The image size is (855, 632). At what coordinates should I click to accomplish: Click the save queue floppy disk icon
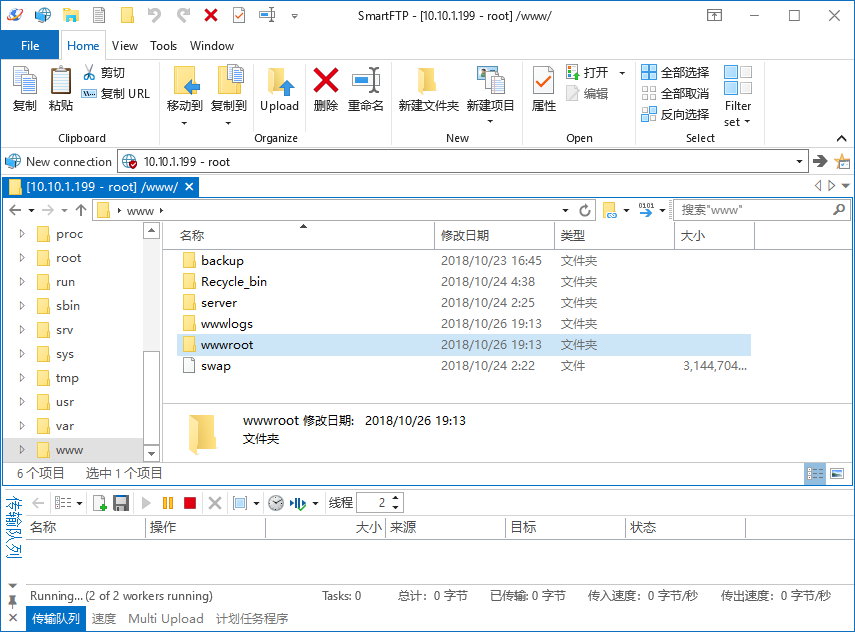pyautogui.click(x=121, y=503)
